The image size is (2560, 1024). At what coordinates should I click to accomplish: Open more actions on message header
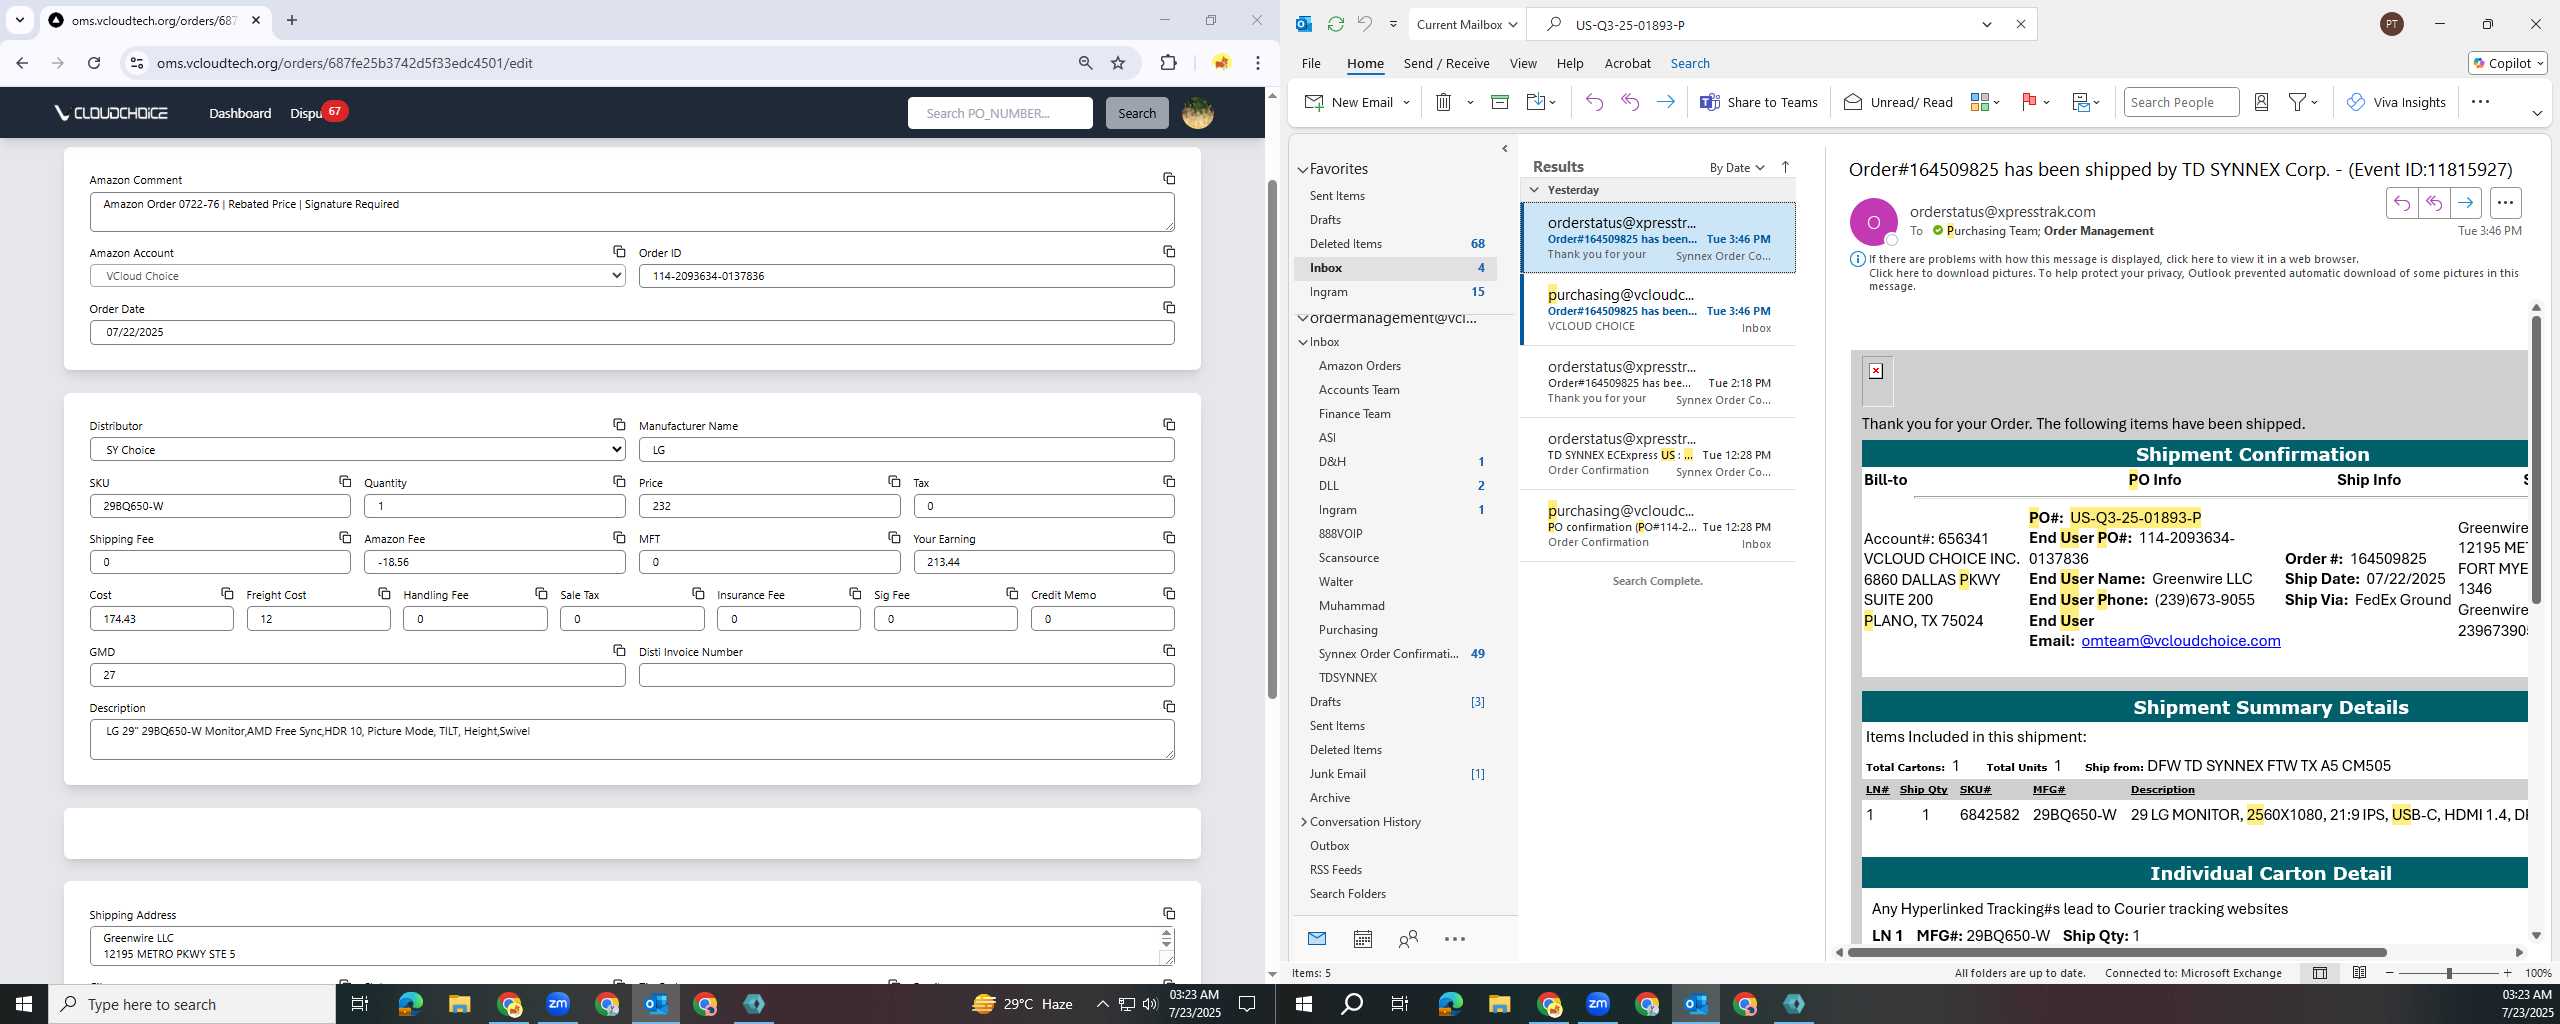tap(2504, 203)
